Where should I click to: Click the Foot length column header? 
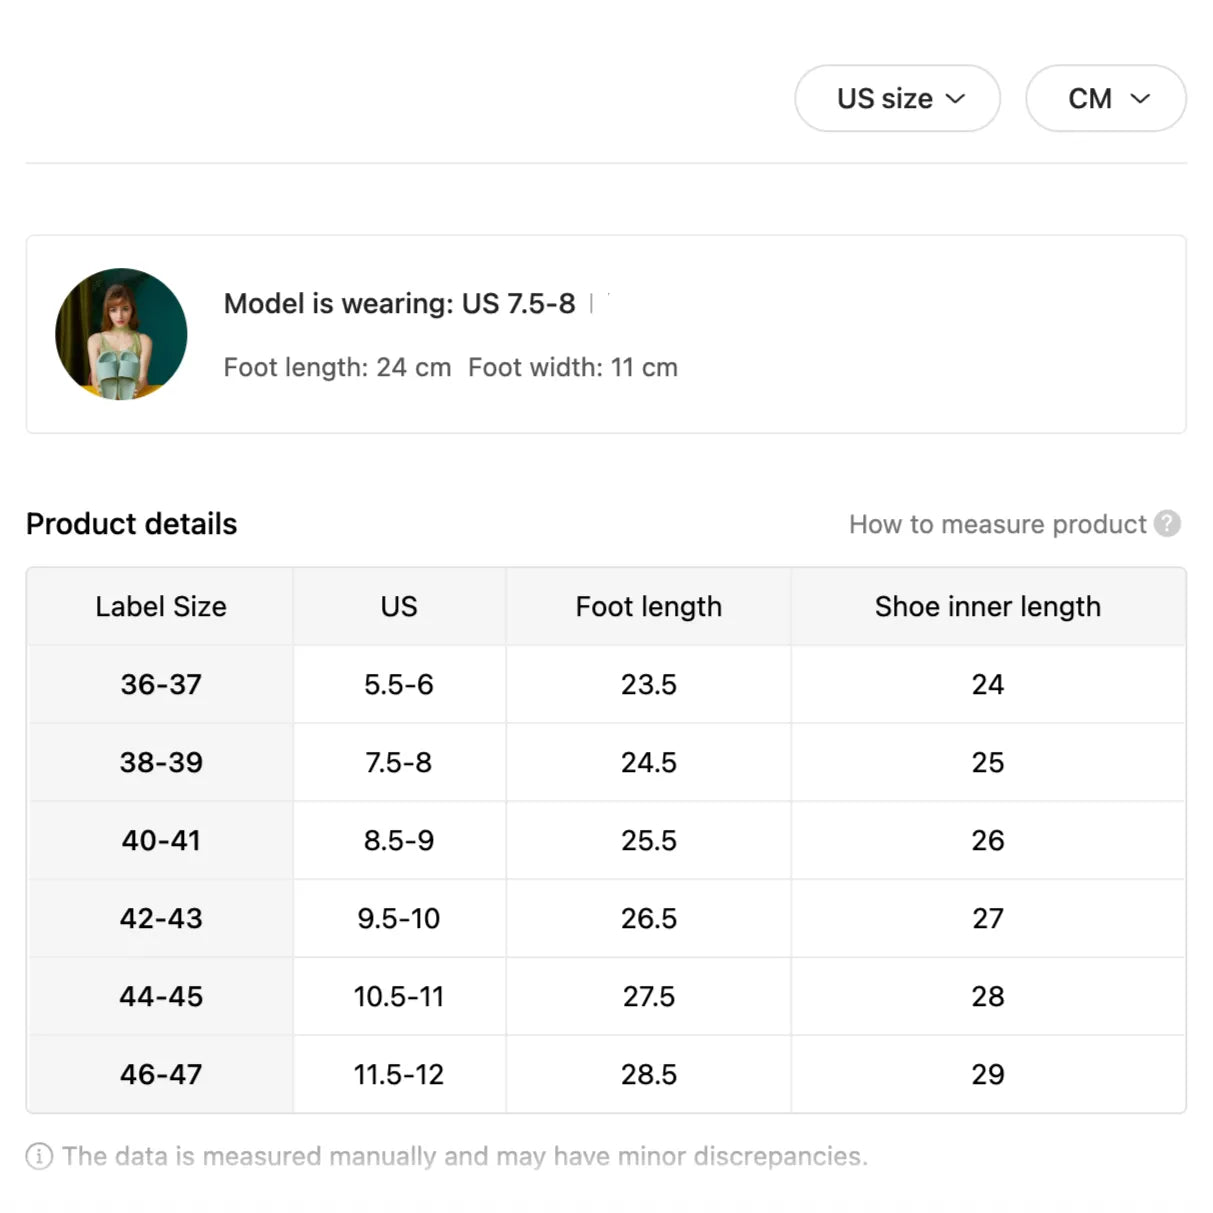(648, 607)
